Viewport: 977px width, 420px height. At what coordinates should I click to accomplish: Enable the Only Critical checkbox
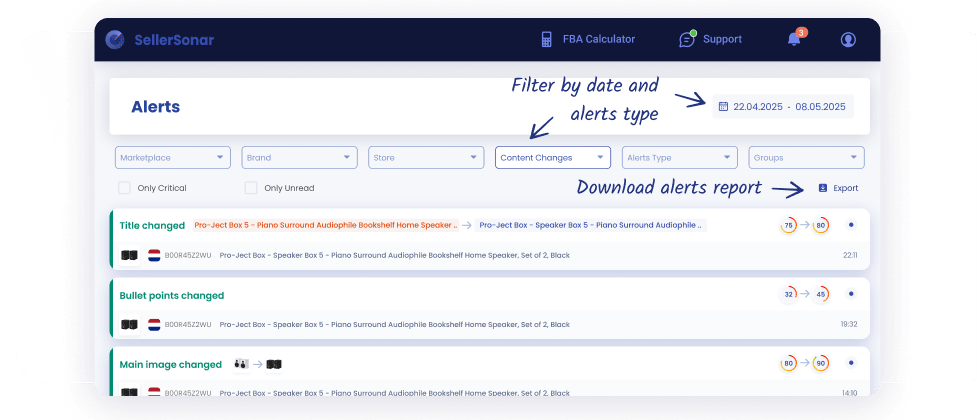(124, 188)
